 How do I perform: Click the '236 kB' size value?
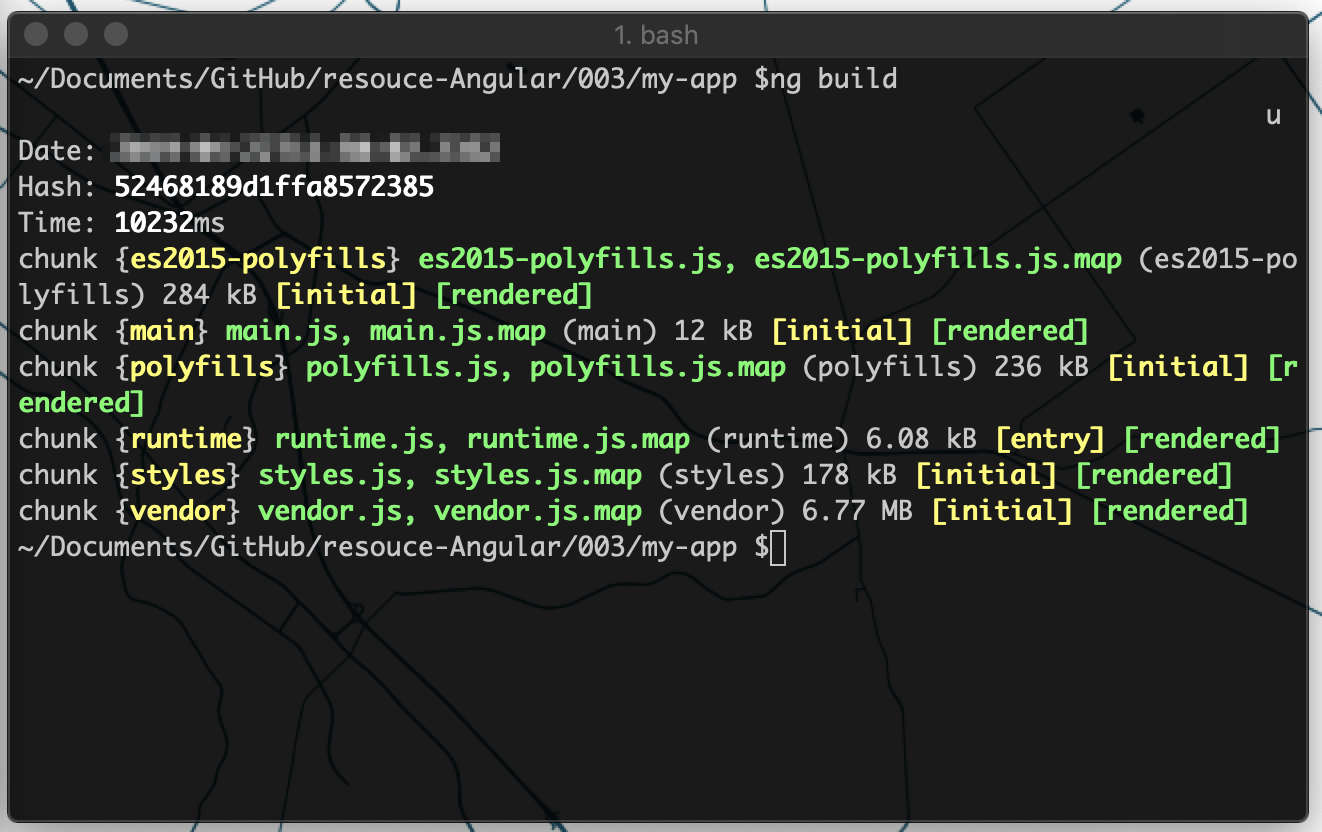(1041, 367)
